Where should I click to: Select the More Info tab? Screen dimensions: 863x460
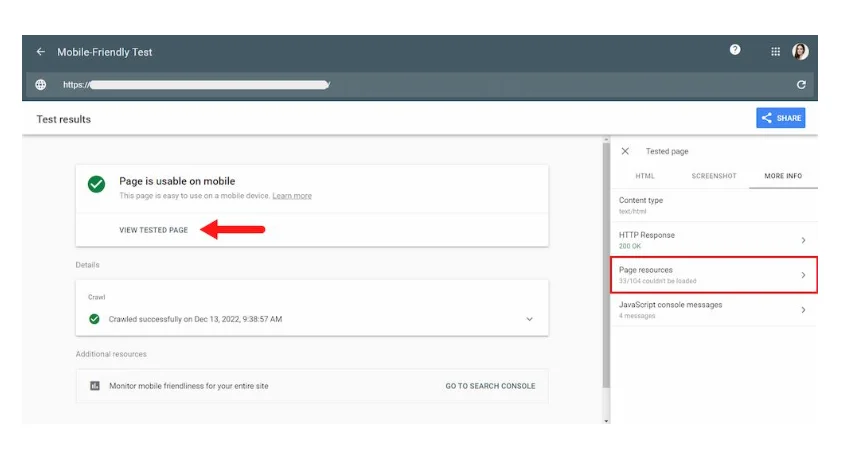coord(783,176)
